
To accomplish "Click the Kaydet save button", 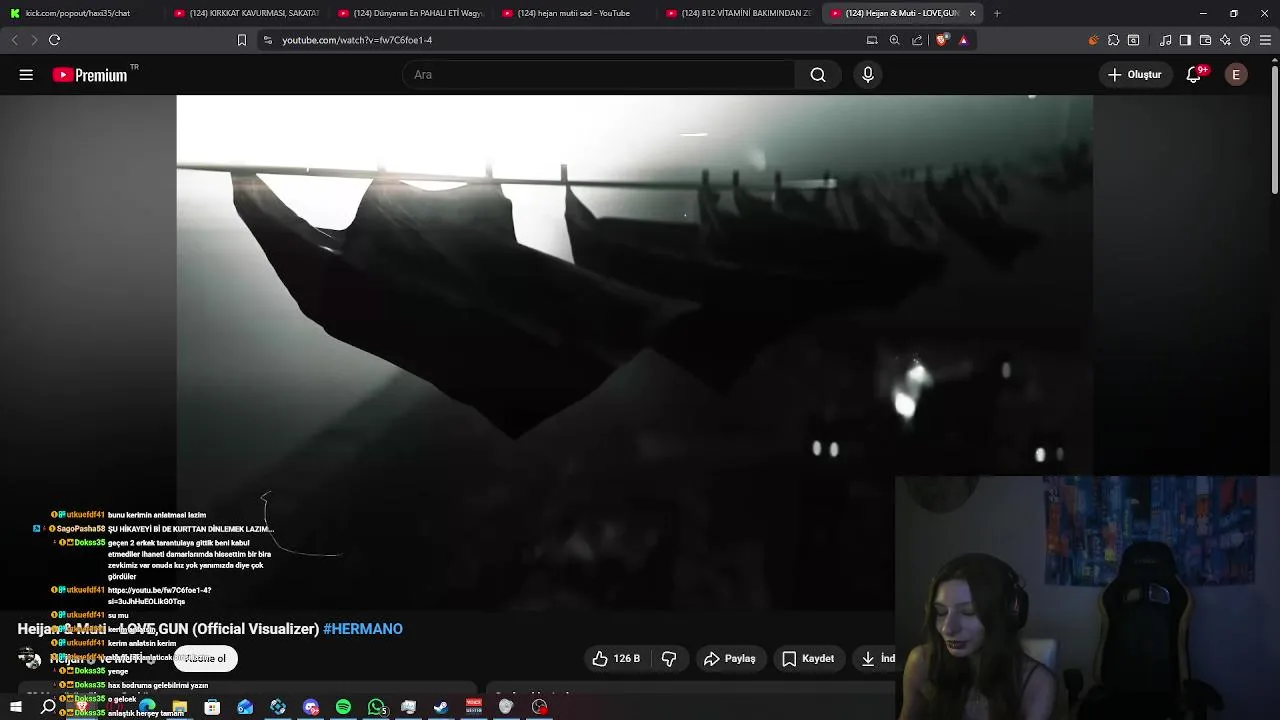I will (x=808, y=658).
